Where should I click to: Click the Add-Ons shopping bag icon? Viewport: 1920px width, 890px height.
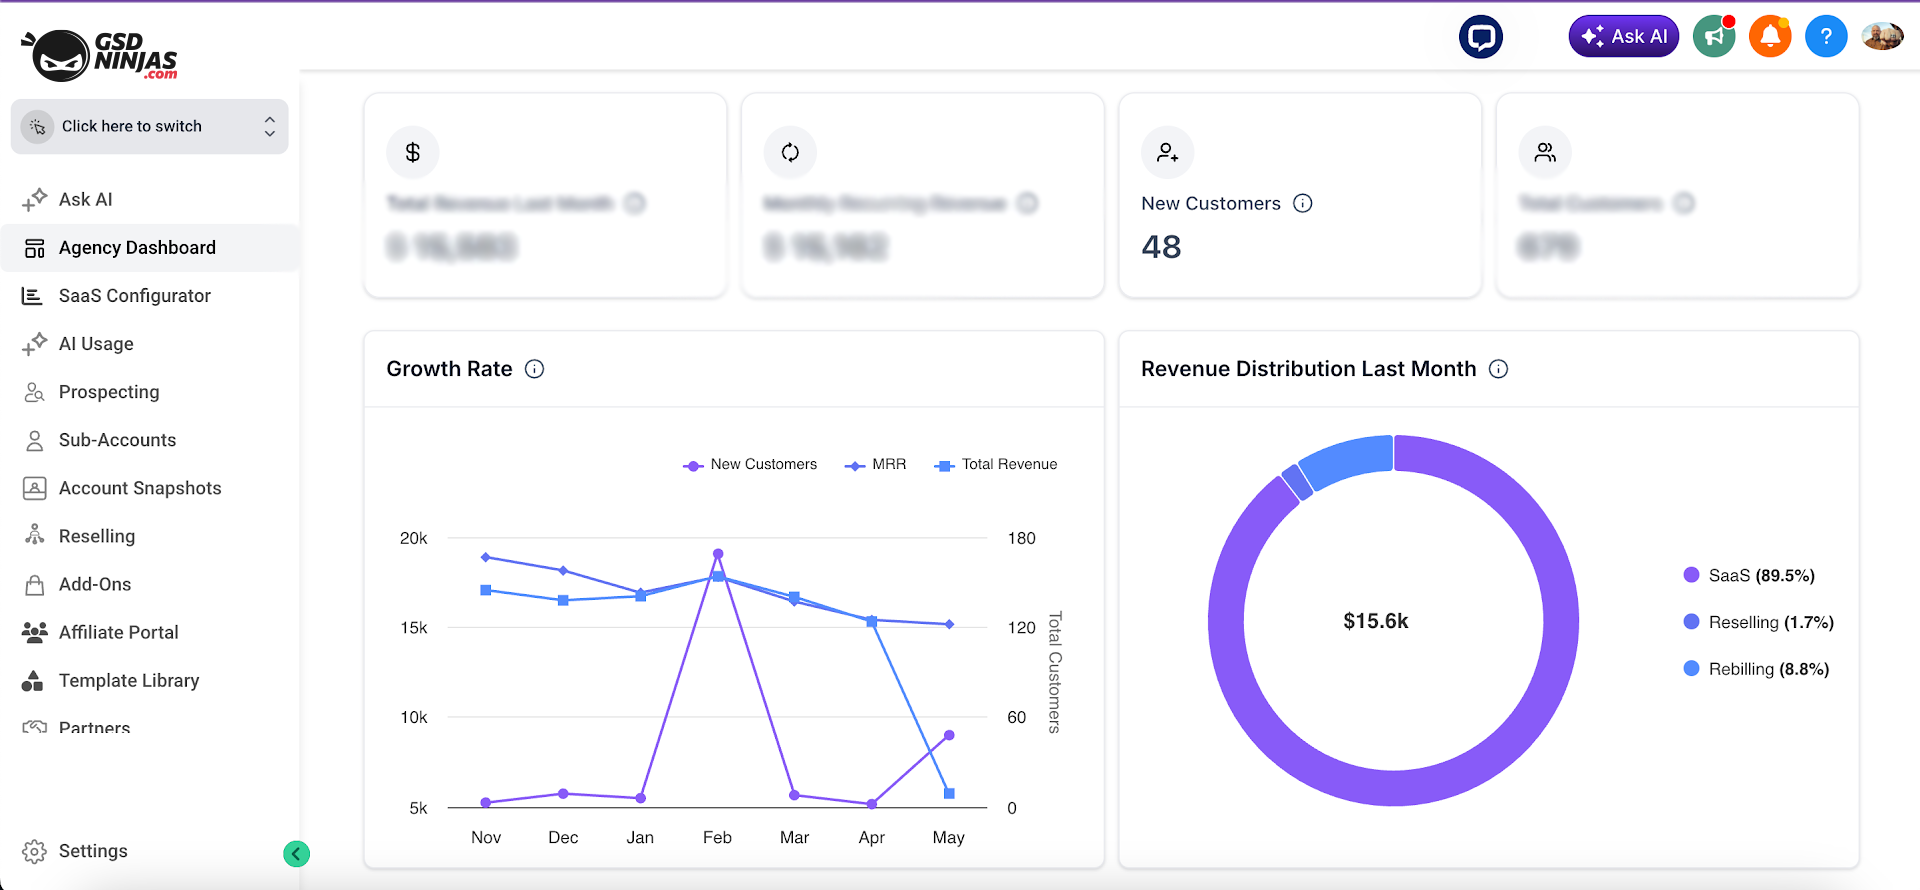tap(34, 584)
